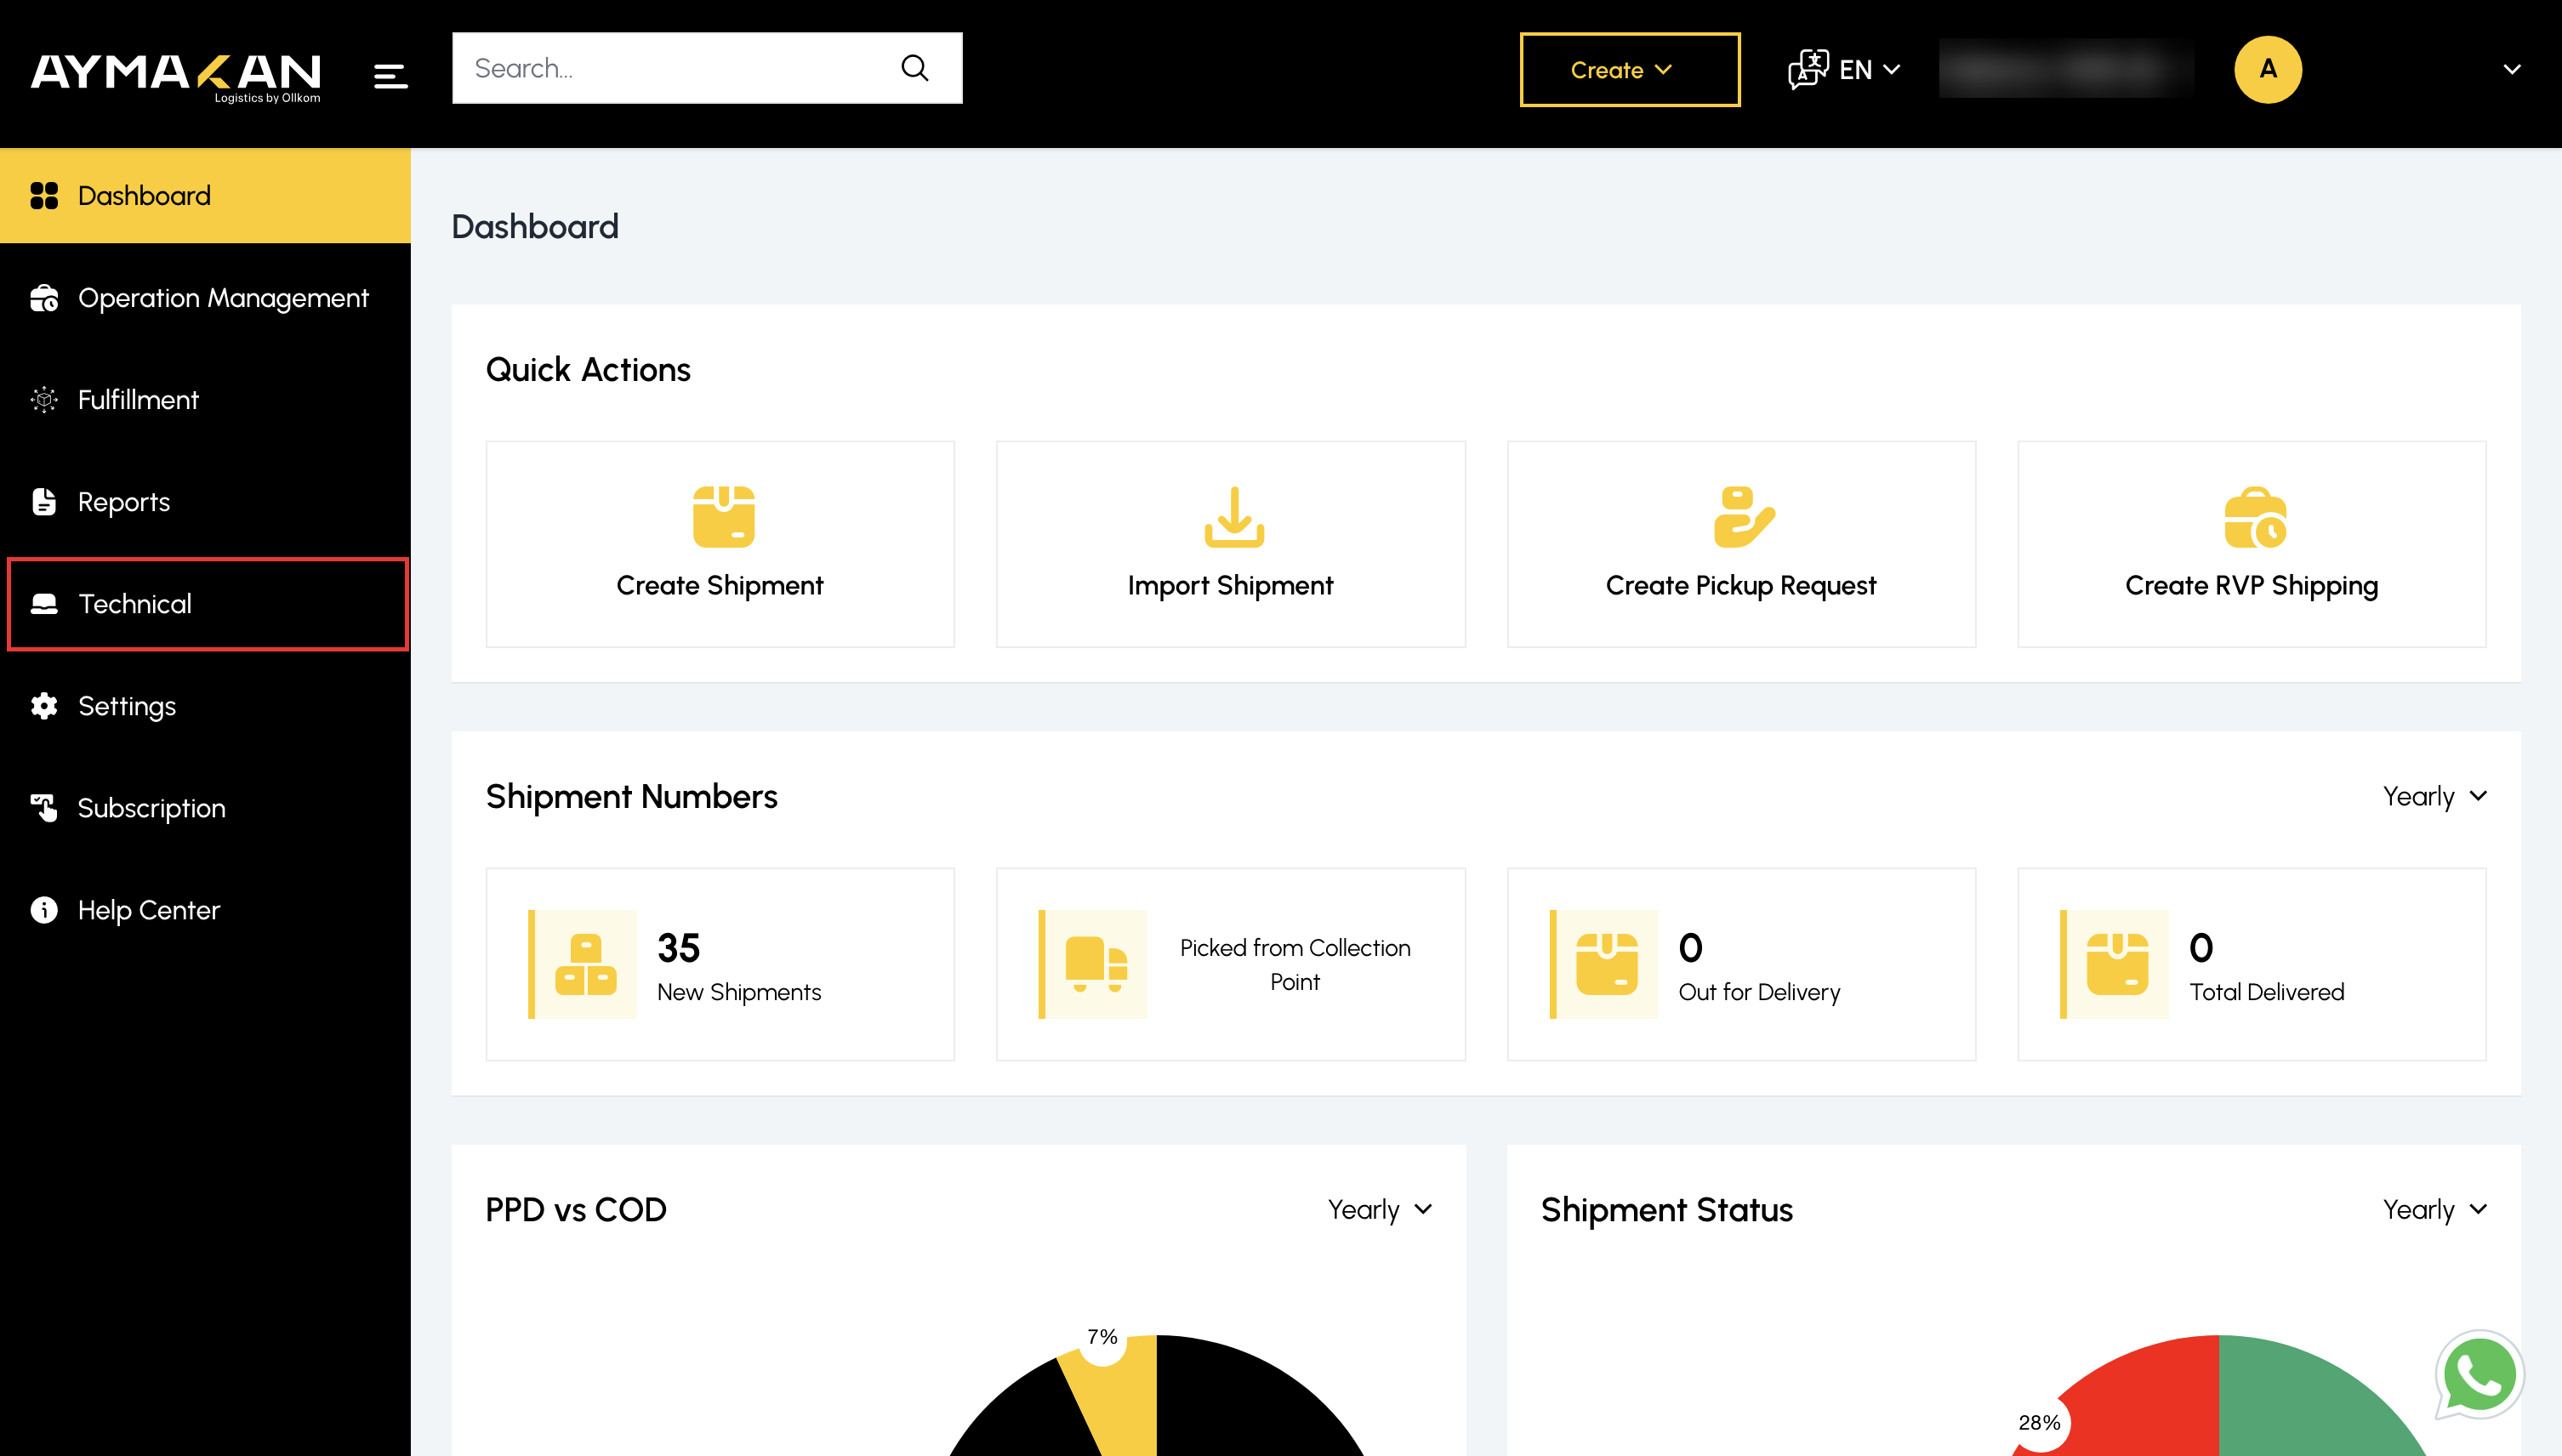Select Dashboard in the sidebar

pyautogui.click(x=205, y=195)
